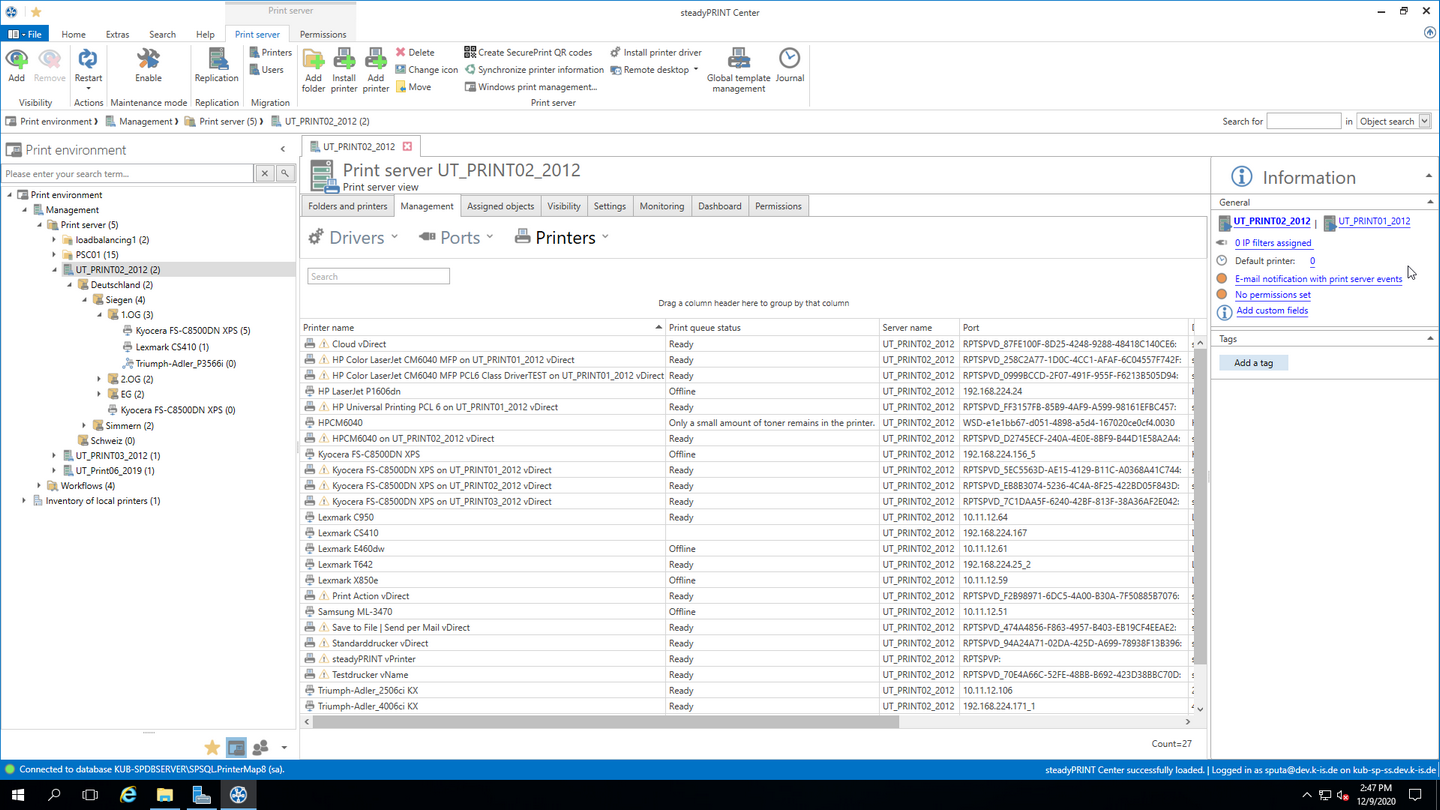This screenshot has height=810, width=1440.
Task: Collapse the Print environment panel
Action: click(283, 150)
